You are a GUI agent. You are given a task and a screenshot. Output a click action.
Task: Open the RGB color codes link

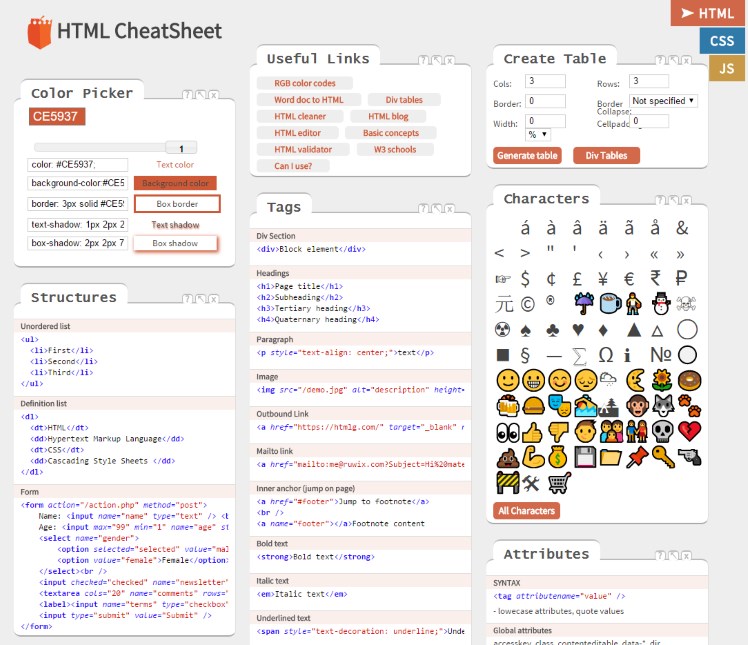(x=304, y=83)
